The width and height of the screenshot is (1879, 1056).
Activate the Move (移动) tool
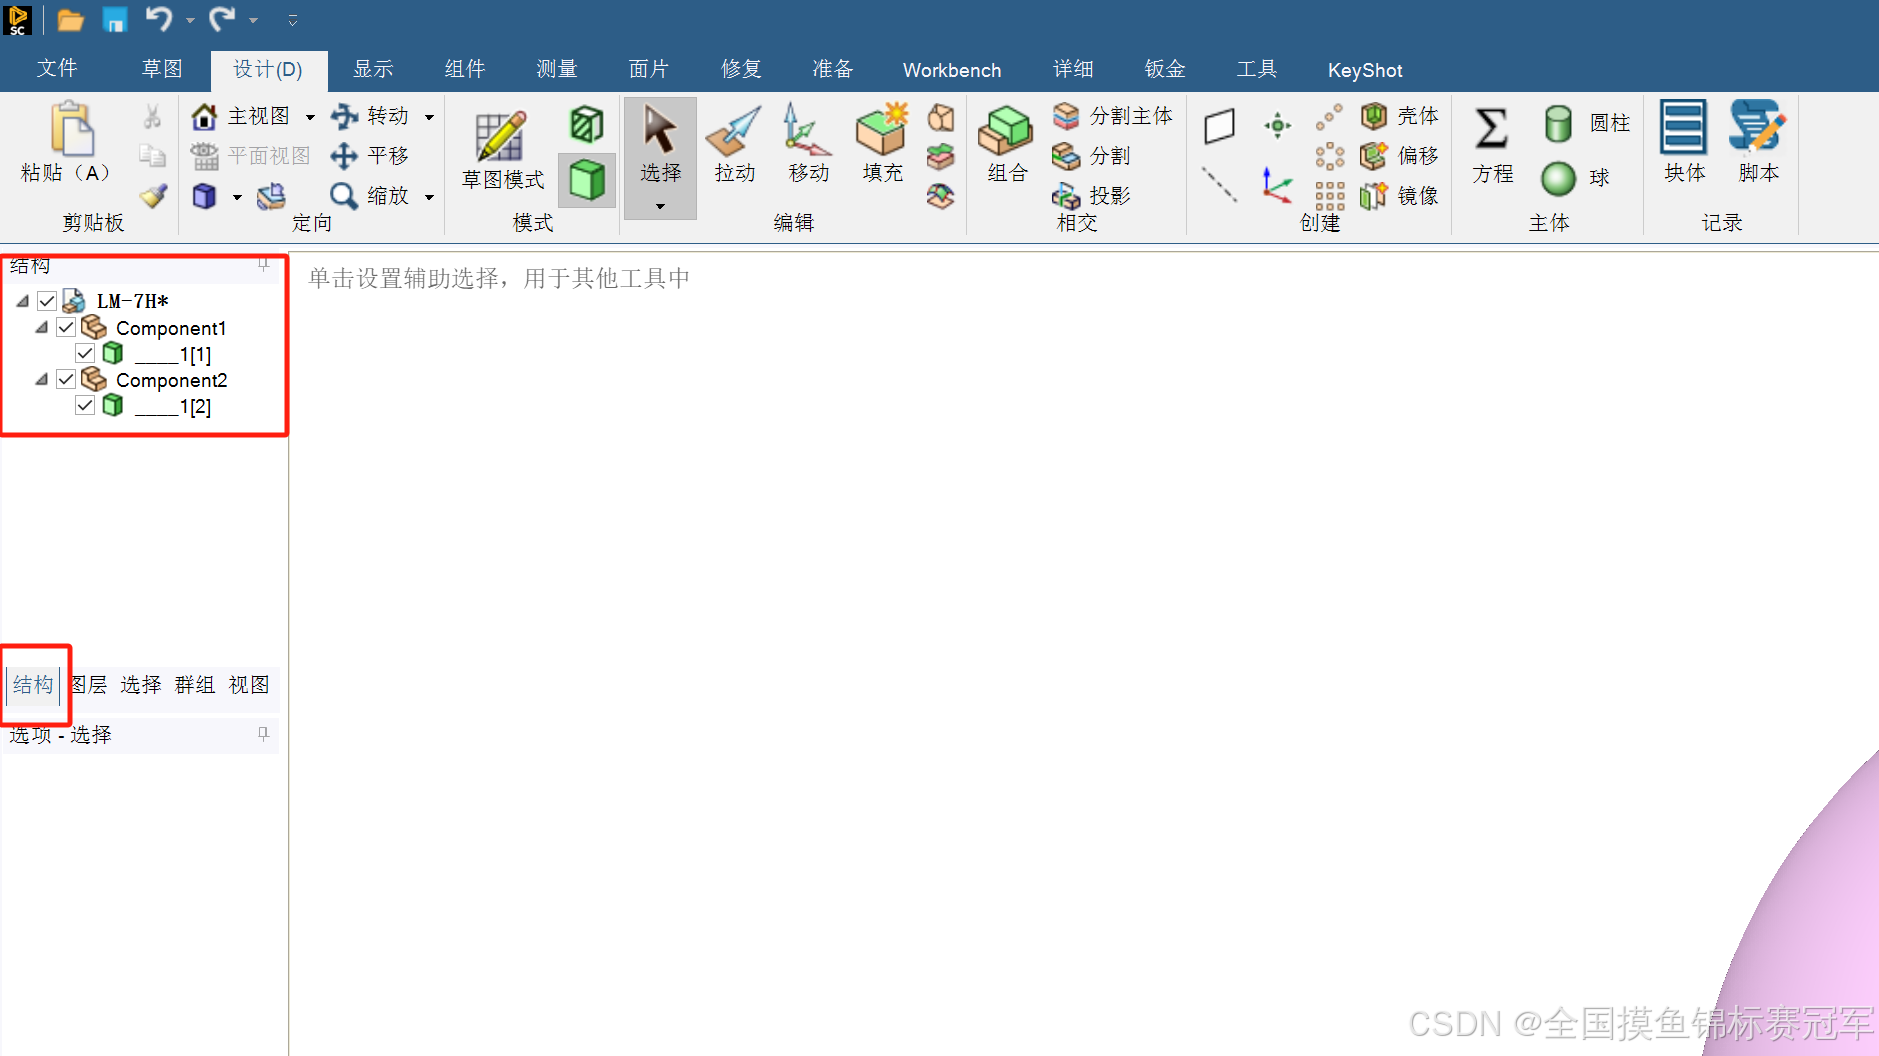tap(808, 145)
